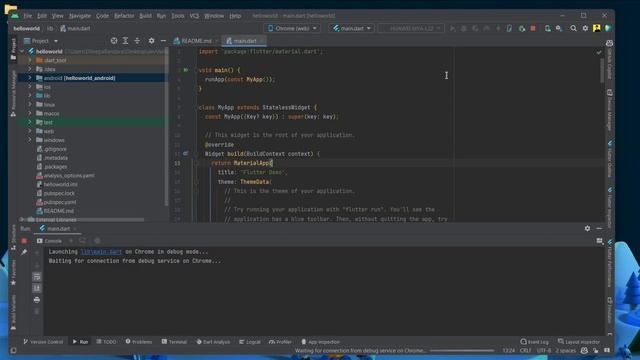Click the Copilot status icon in status bar
640x360 pixels.
point(584,351)
